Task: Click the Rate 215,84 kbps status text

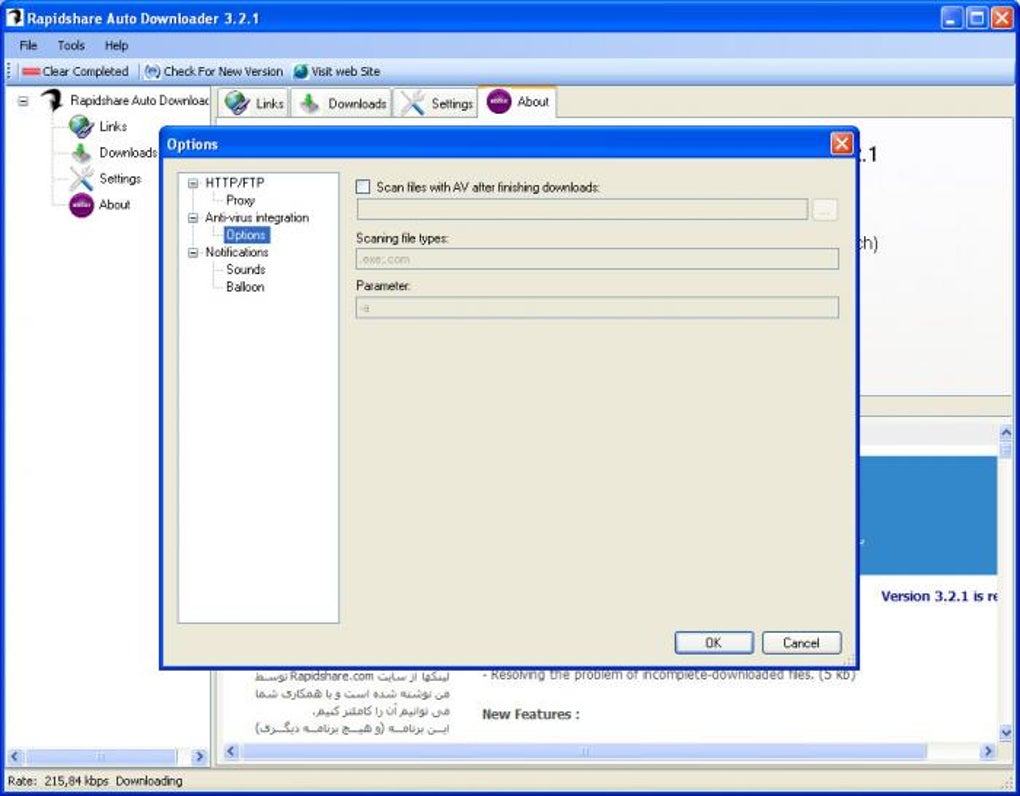Action: pyautogui.click(x=58, y=780)
